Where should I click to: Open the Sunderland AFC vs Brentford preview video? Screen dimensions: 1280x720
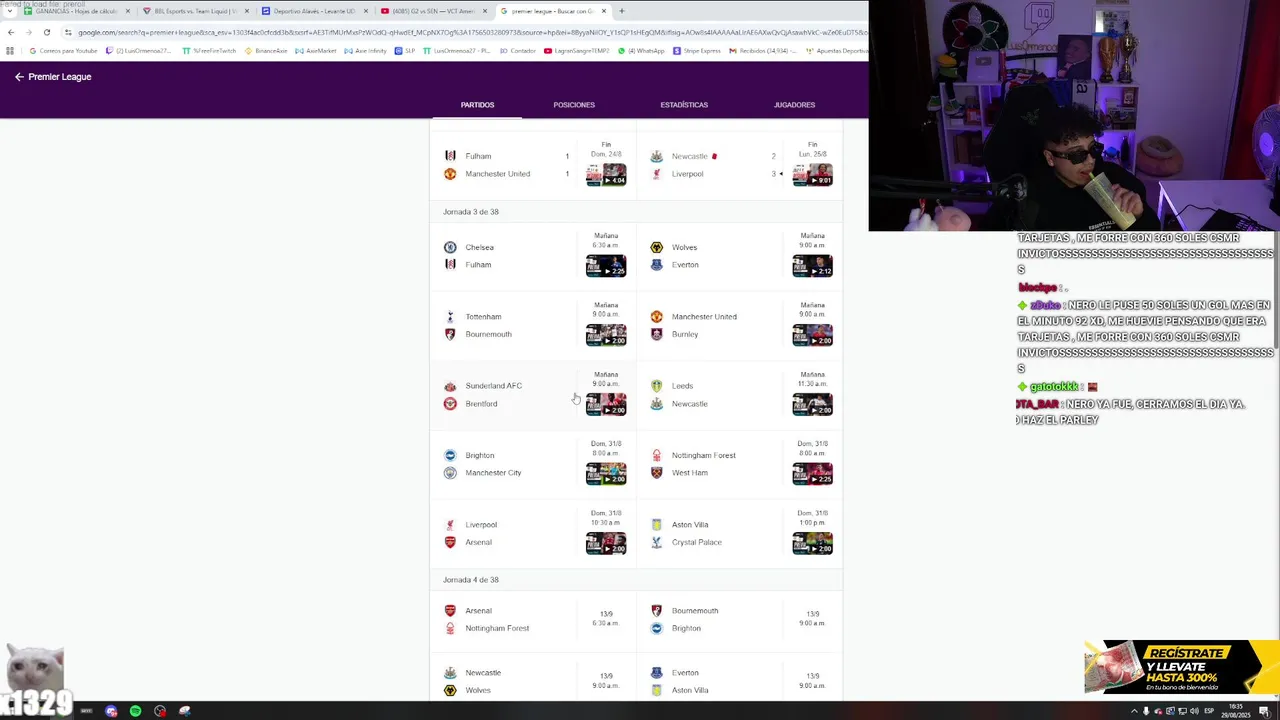click(606, 404)
